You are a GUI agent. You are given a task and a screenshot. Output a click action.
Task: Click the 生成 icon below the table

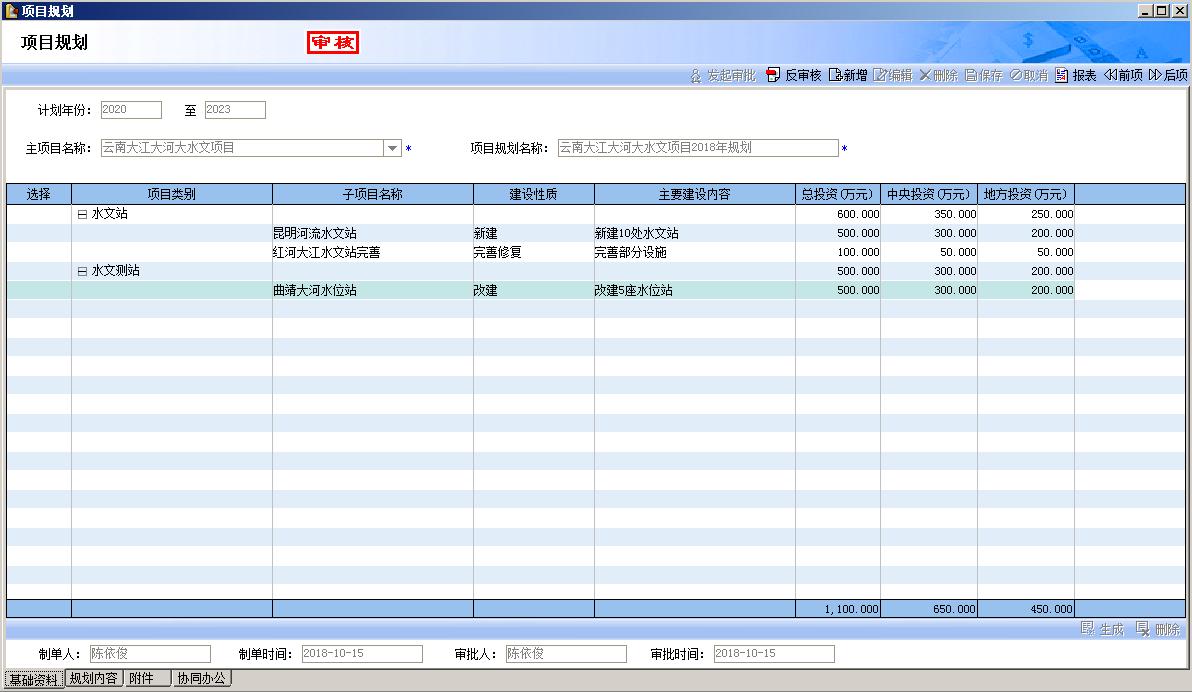(x=1088, y=629)
